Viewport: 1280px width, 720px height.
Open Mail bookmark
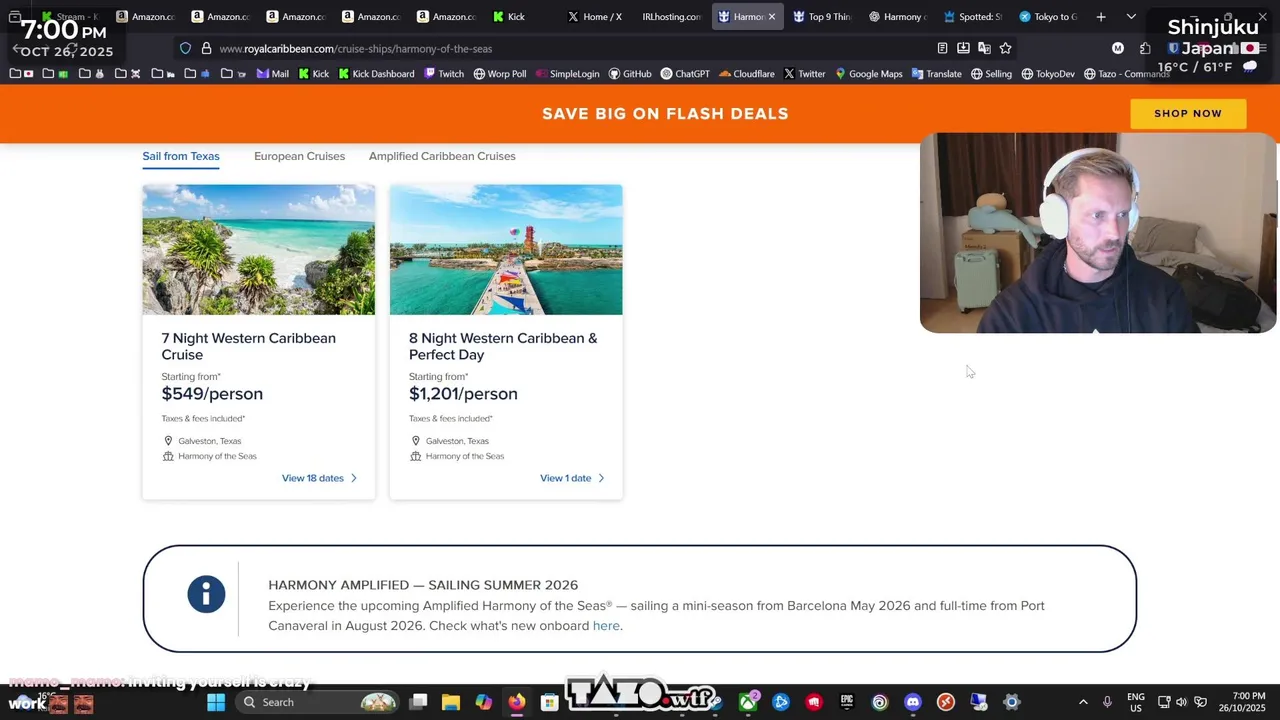[272, 74]
